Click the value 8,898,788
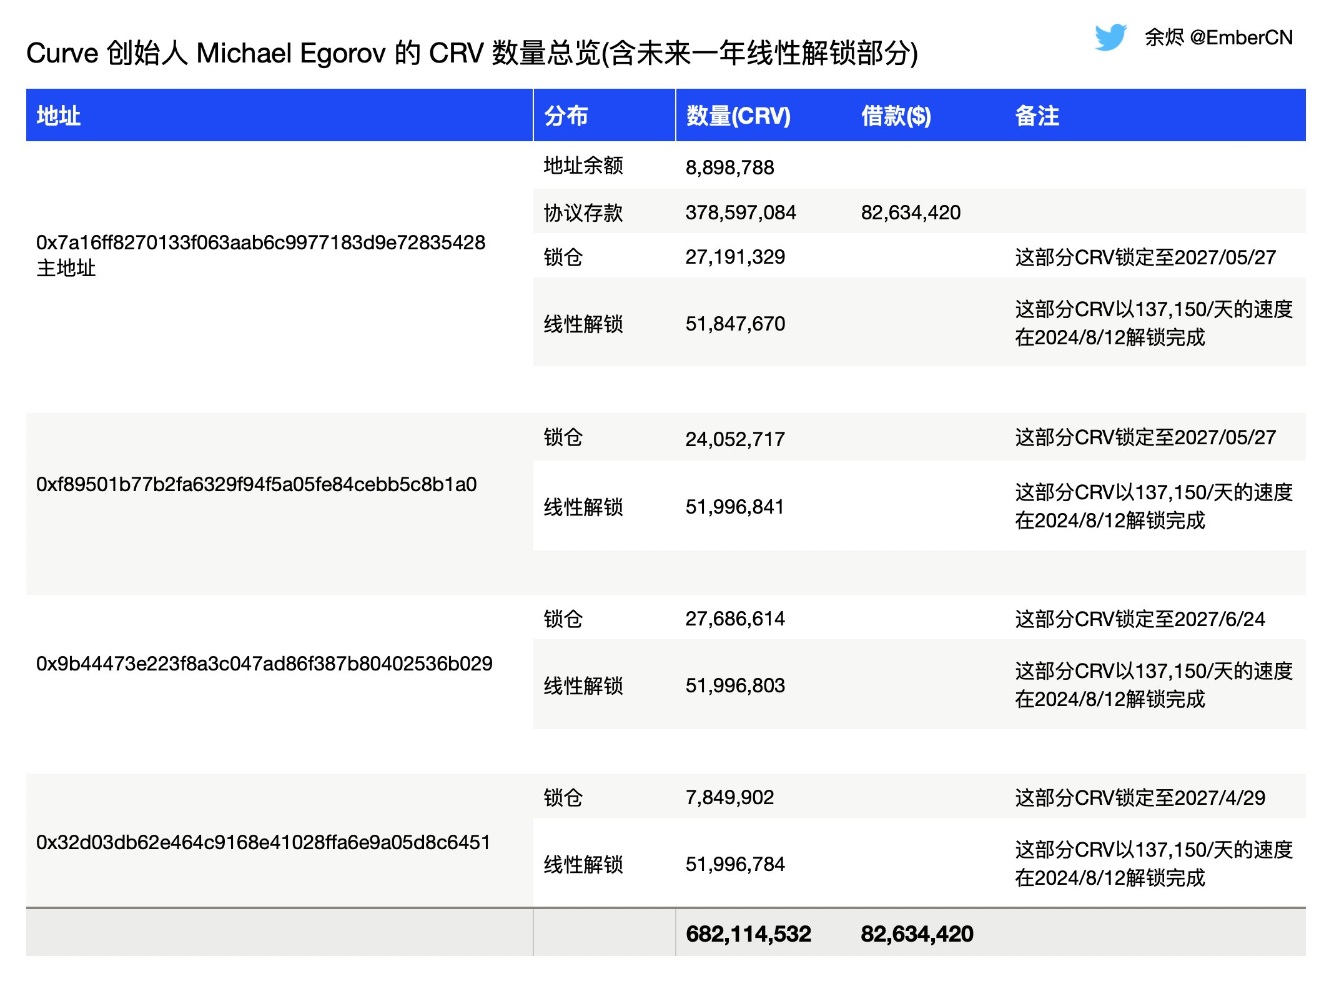Screen dimensions: 1334x986 click(x=730, y=167)
